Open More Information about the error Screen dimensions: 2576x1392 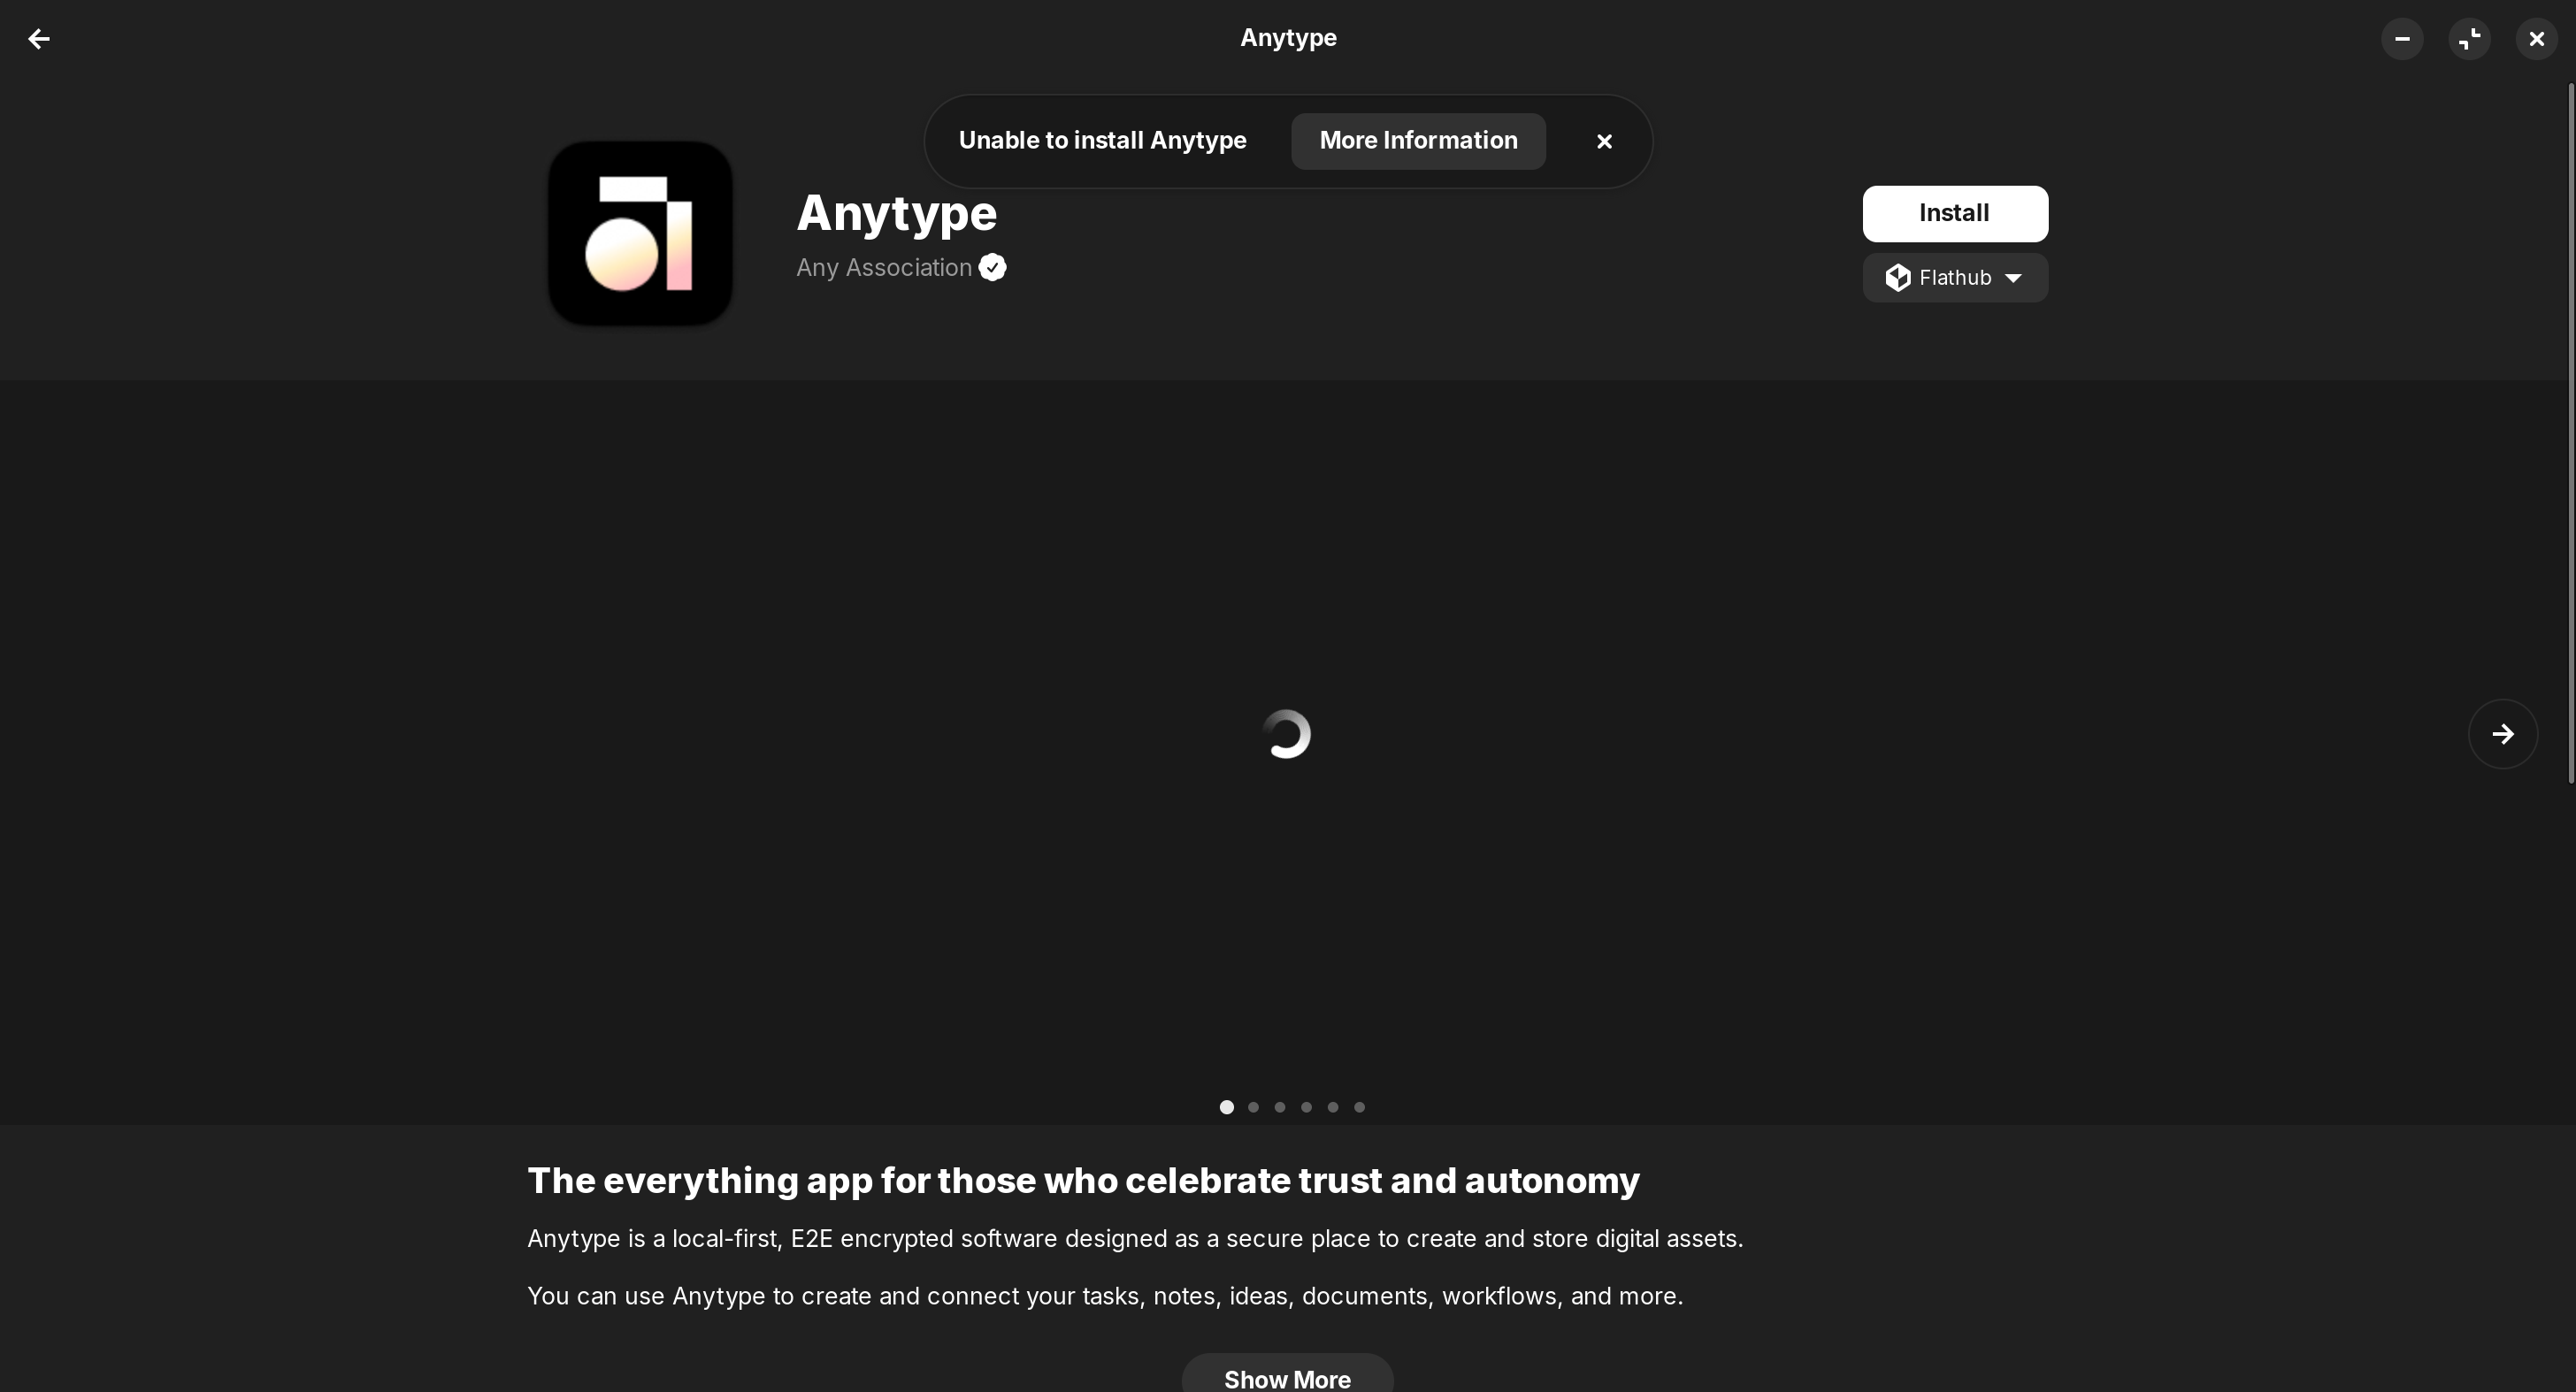(x=1418, y=141)
